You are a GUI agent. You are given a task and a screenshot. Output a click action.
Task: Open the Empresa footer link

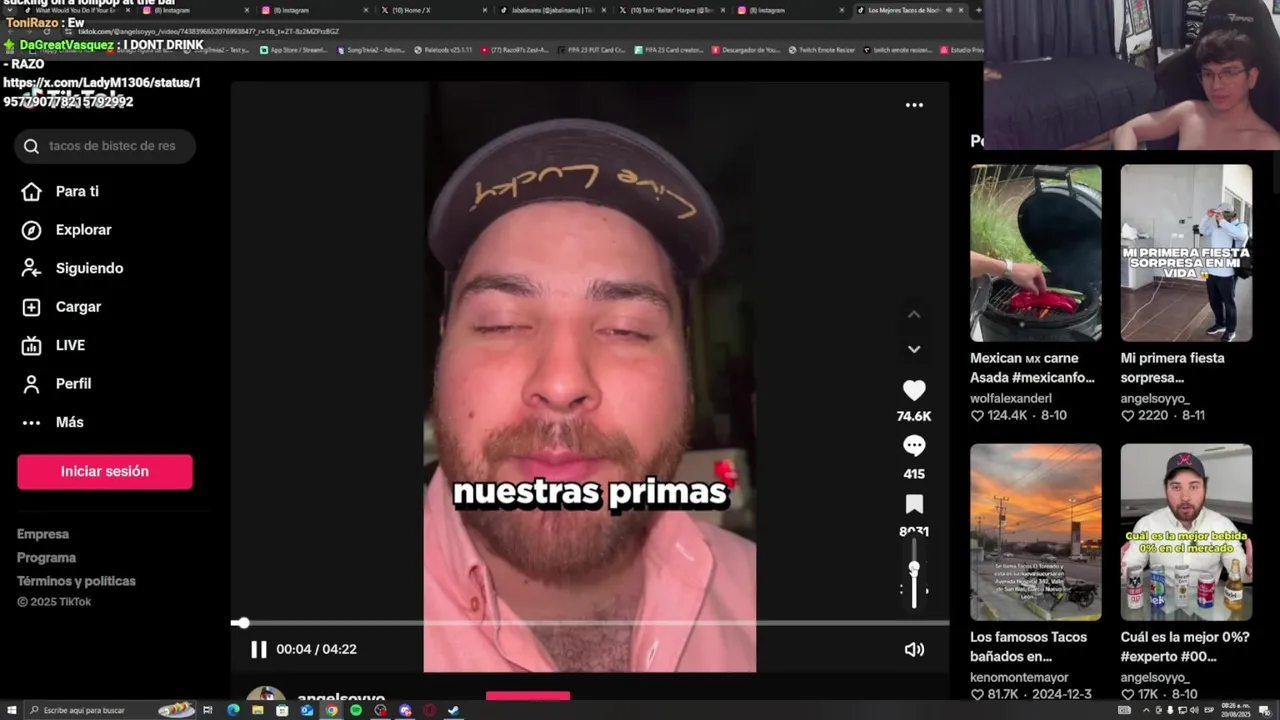[43, 534]
